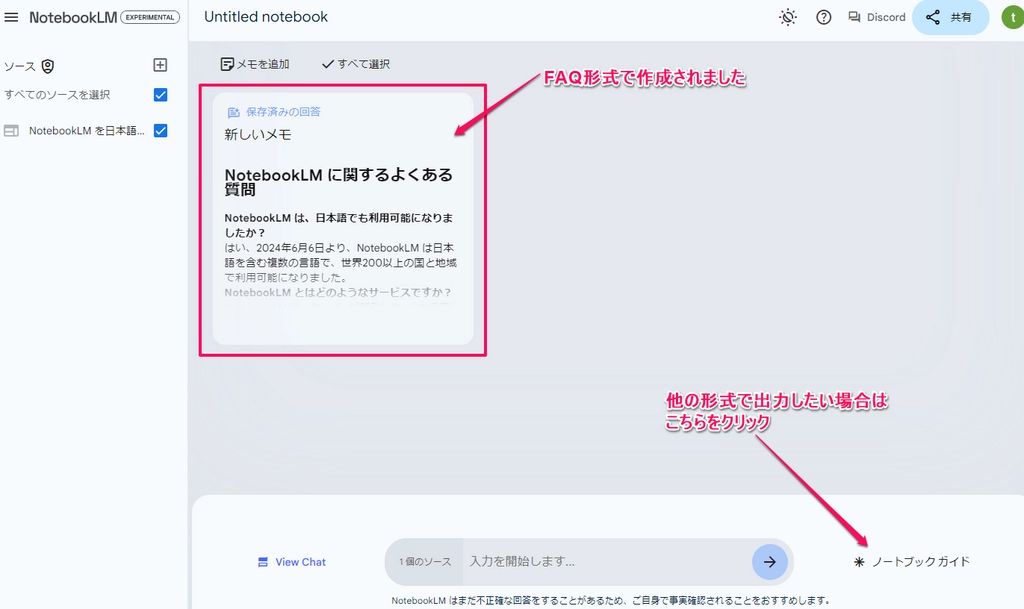The image size is (1024, 609).
Task: Click the document icon beside the source
Action: pyautogui.click(x=11, y=131)
